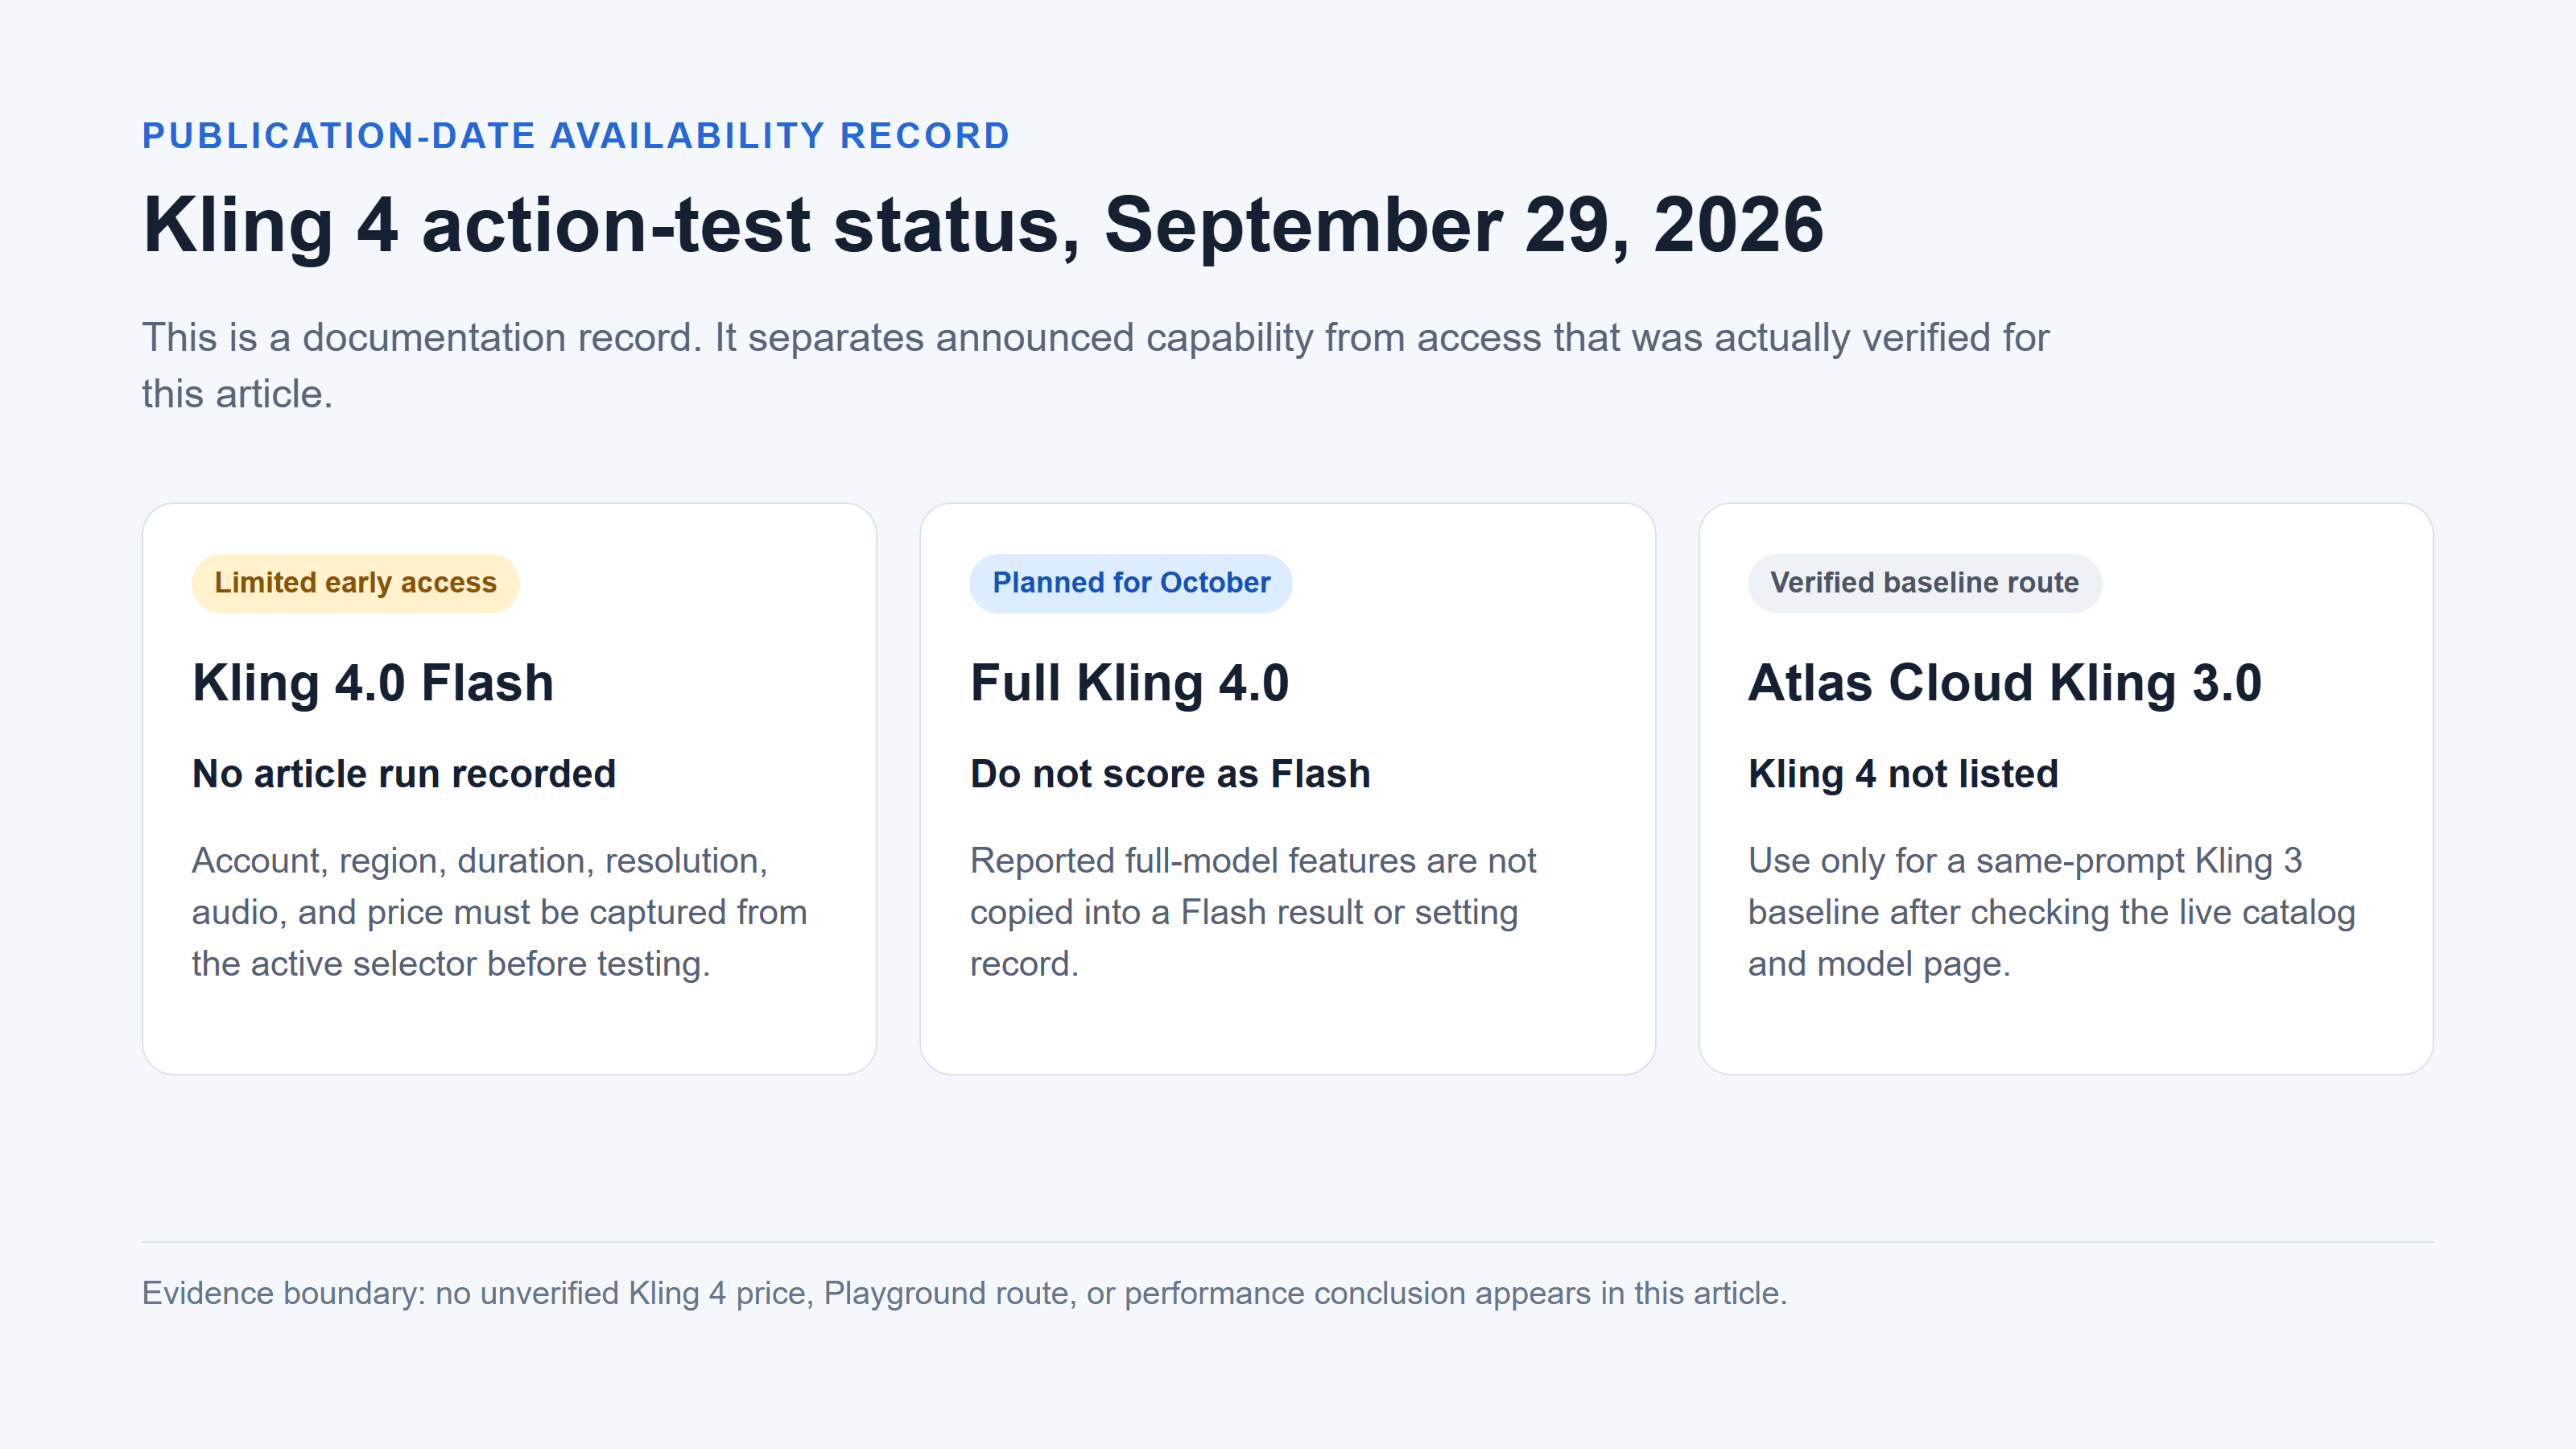This screenshot has width=2576, height=1449.
Task: Click the documentation record intro paragraph
Action: [1095, 366]
